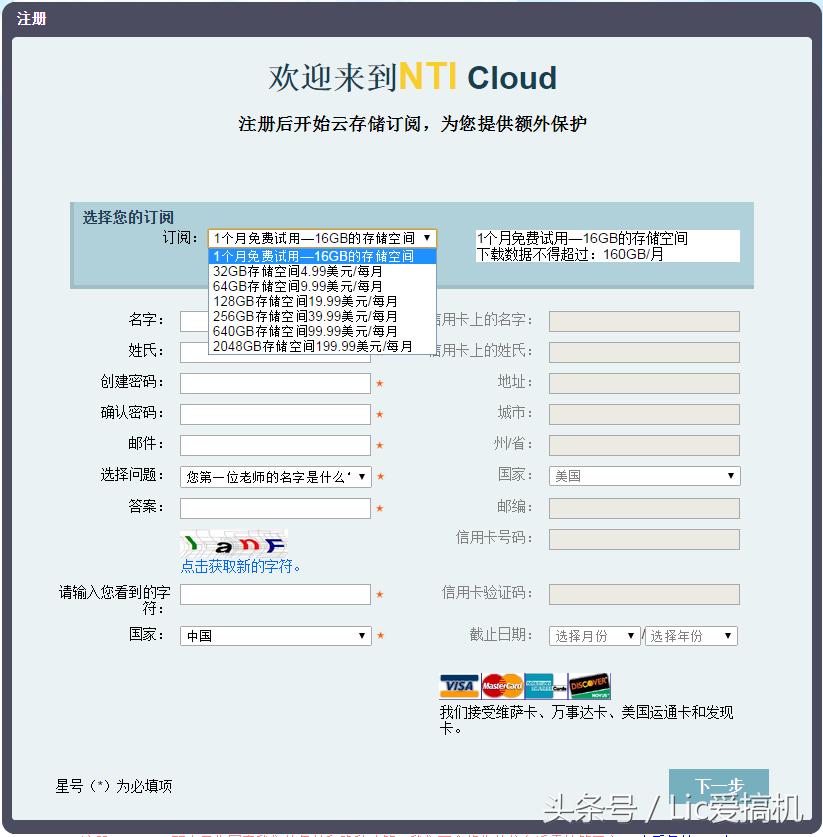The image size is (823, 837).
Task: Click the Visa card icon
Action: [459, 684]
